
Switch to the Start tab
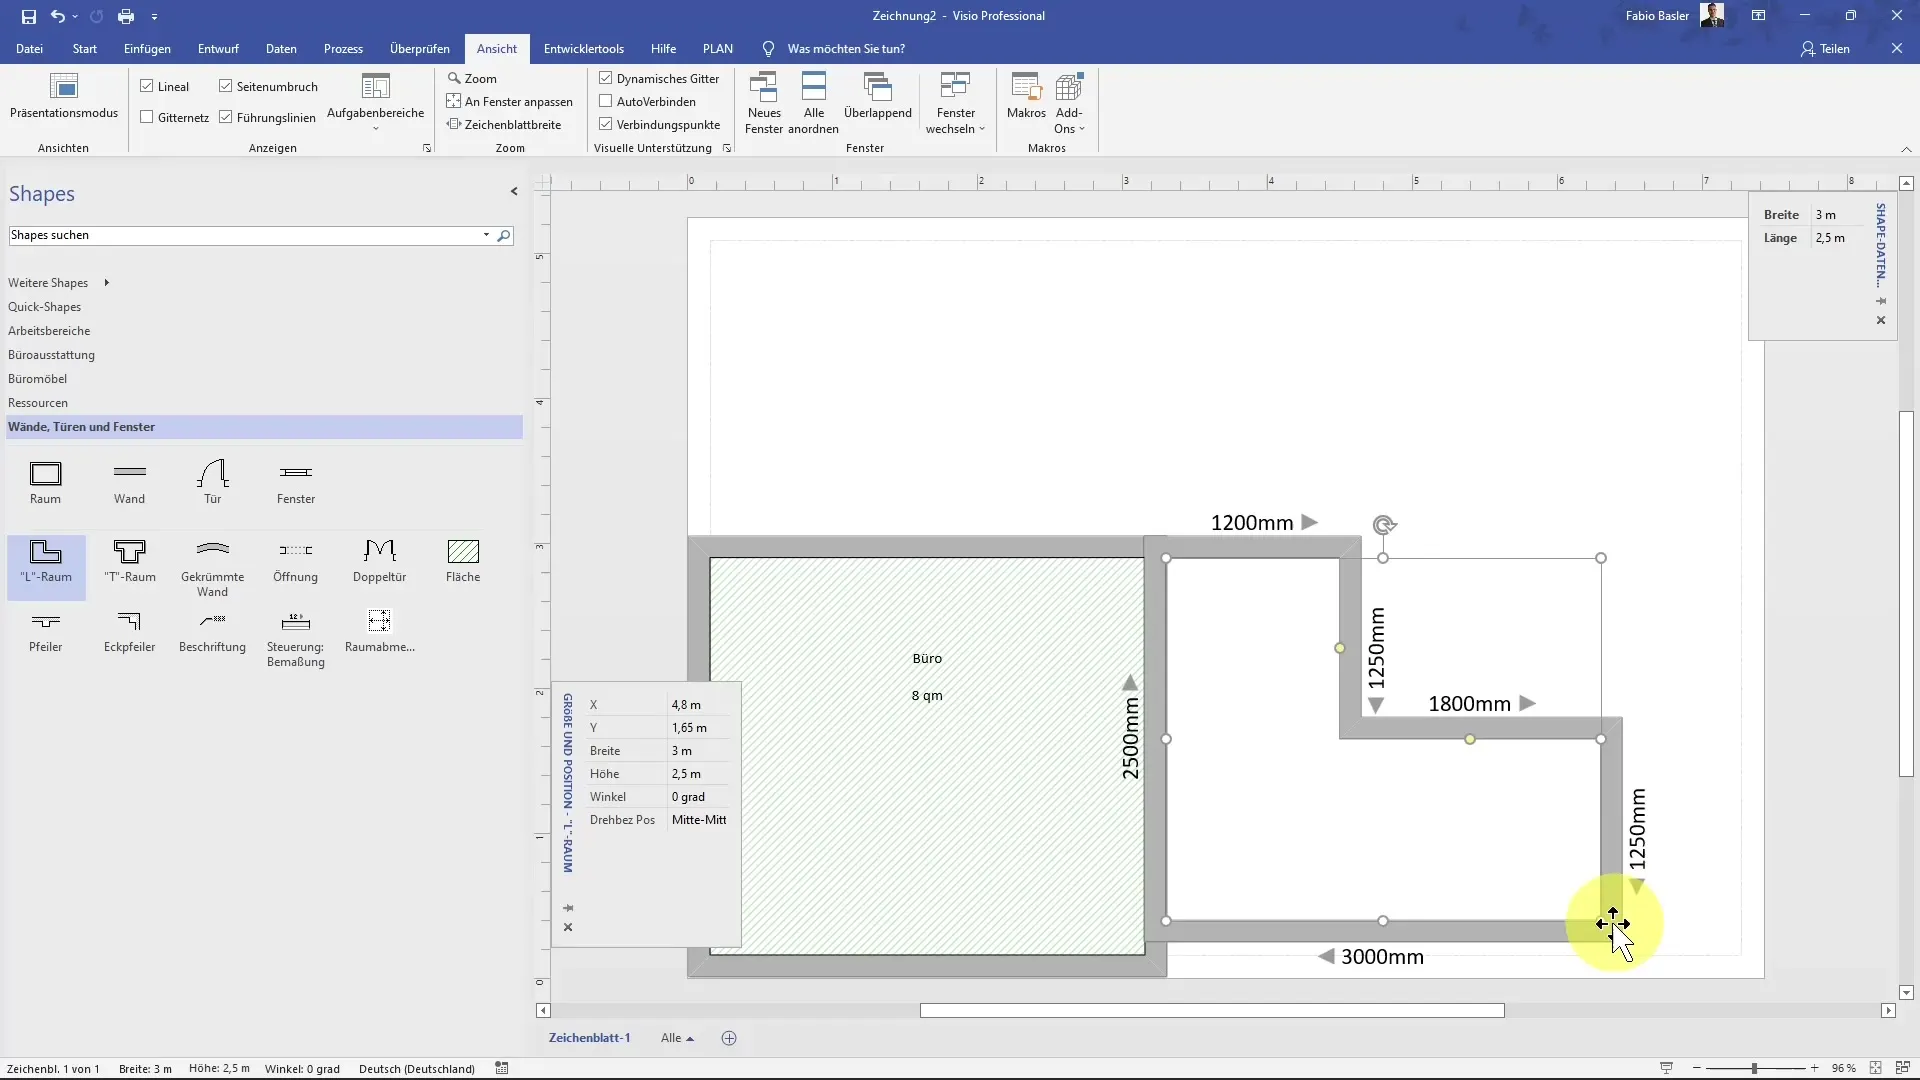[85, 48]
